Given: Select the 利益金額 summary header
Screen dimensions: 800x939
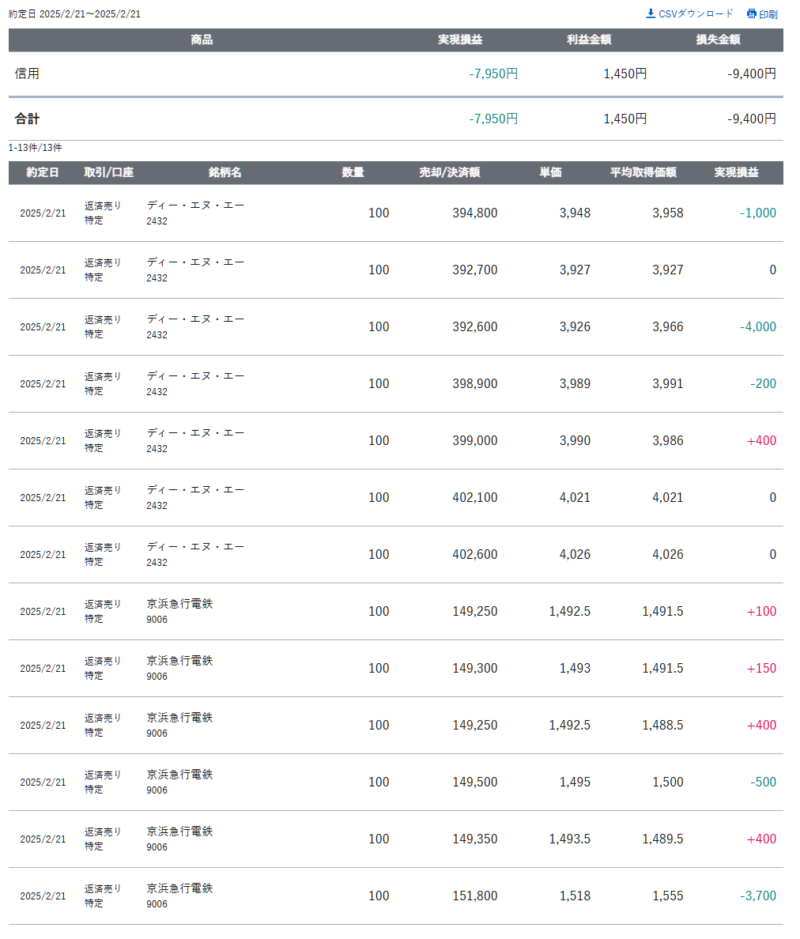Looking at the screenshot, I should click(x=589, y=40).
